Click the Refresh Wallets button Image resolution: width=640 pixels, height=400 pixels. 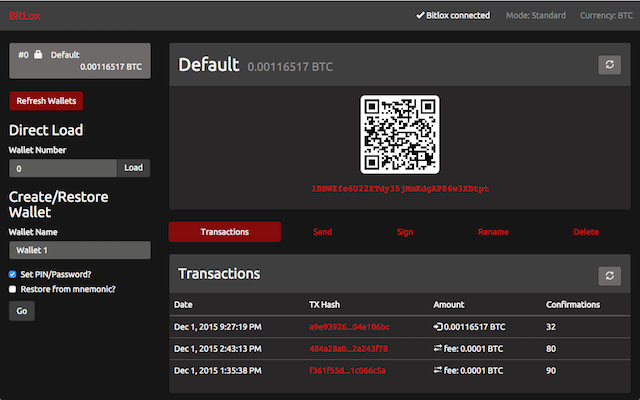(x=46, y=101)
